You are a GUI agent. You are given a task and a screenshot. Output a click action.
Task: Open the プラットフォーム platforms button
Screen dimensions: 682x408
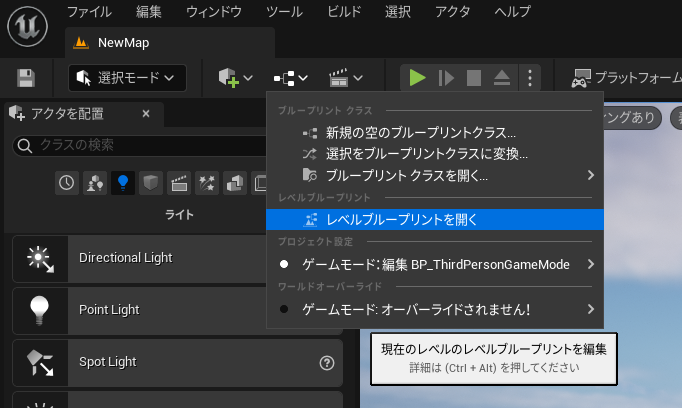[626, 78]
